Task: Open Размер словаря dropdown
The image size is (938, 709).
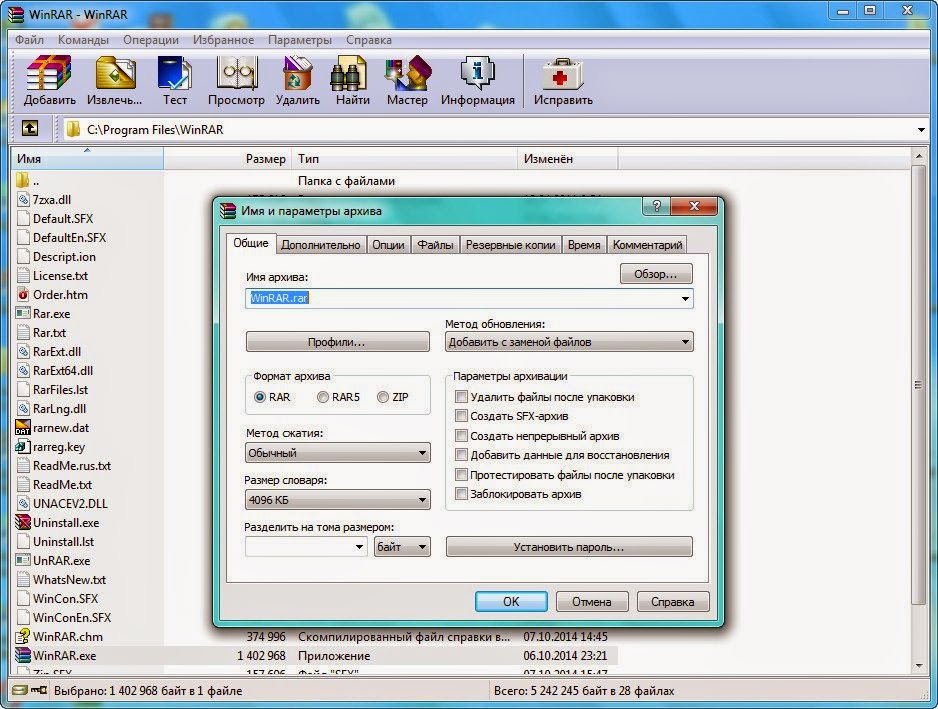Action: [337, 500]
